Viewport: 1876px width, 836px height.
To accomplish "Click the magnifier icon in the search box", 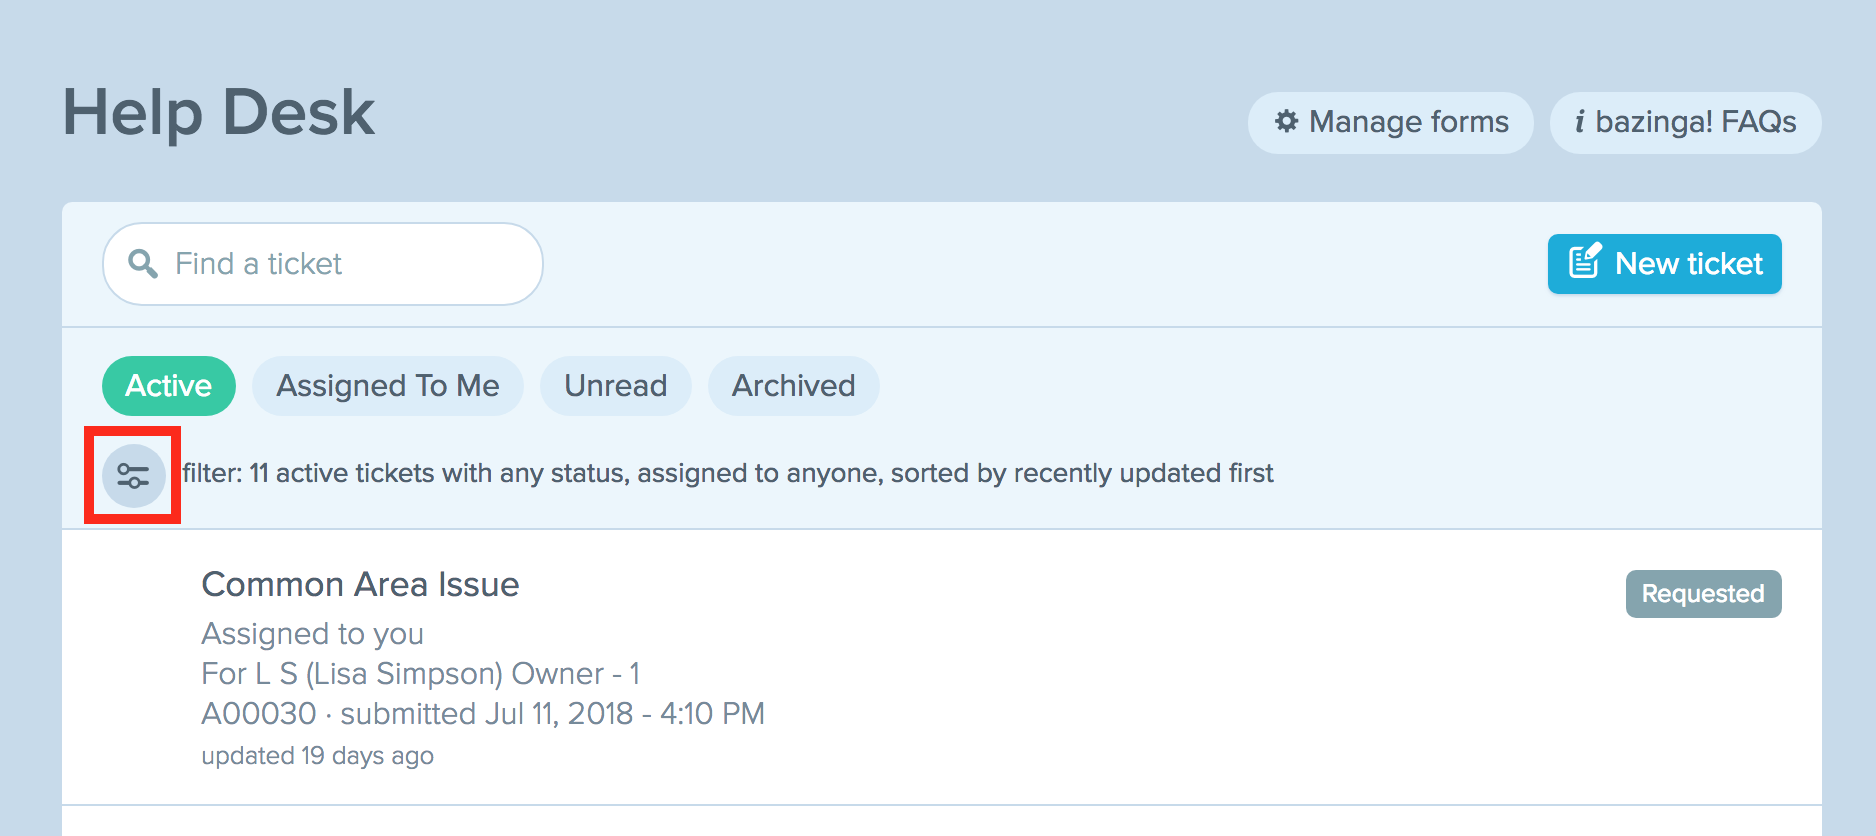I will click(143, 264).
